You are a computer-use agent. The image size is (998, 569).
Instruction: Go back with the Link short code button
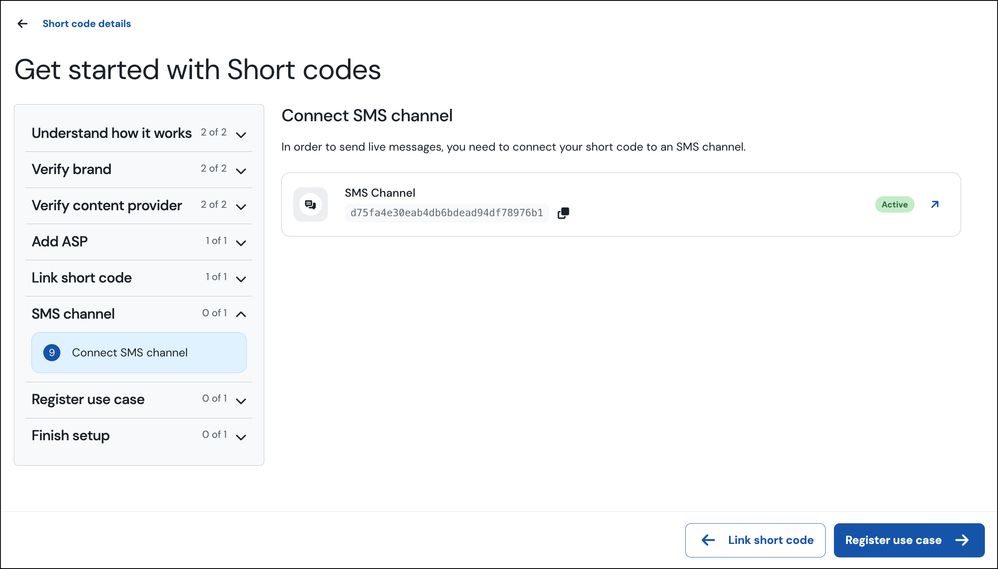click(x=755, y=540)
